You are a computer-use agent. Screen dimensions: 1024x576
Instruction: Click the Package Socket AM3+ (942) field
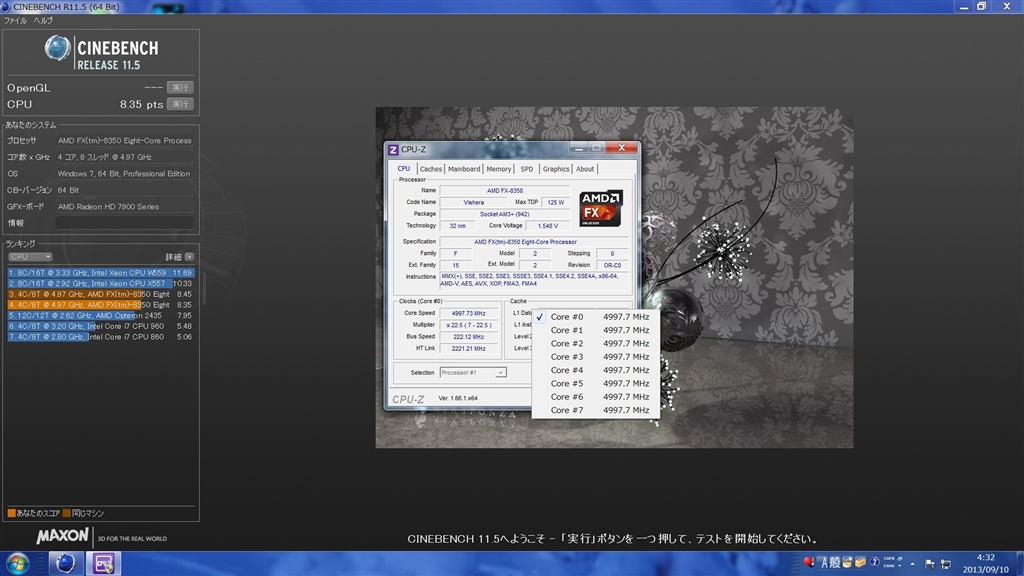(x=504, y=214)
